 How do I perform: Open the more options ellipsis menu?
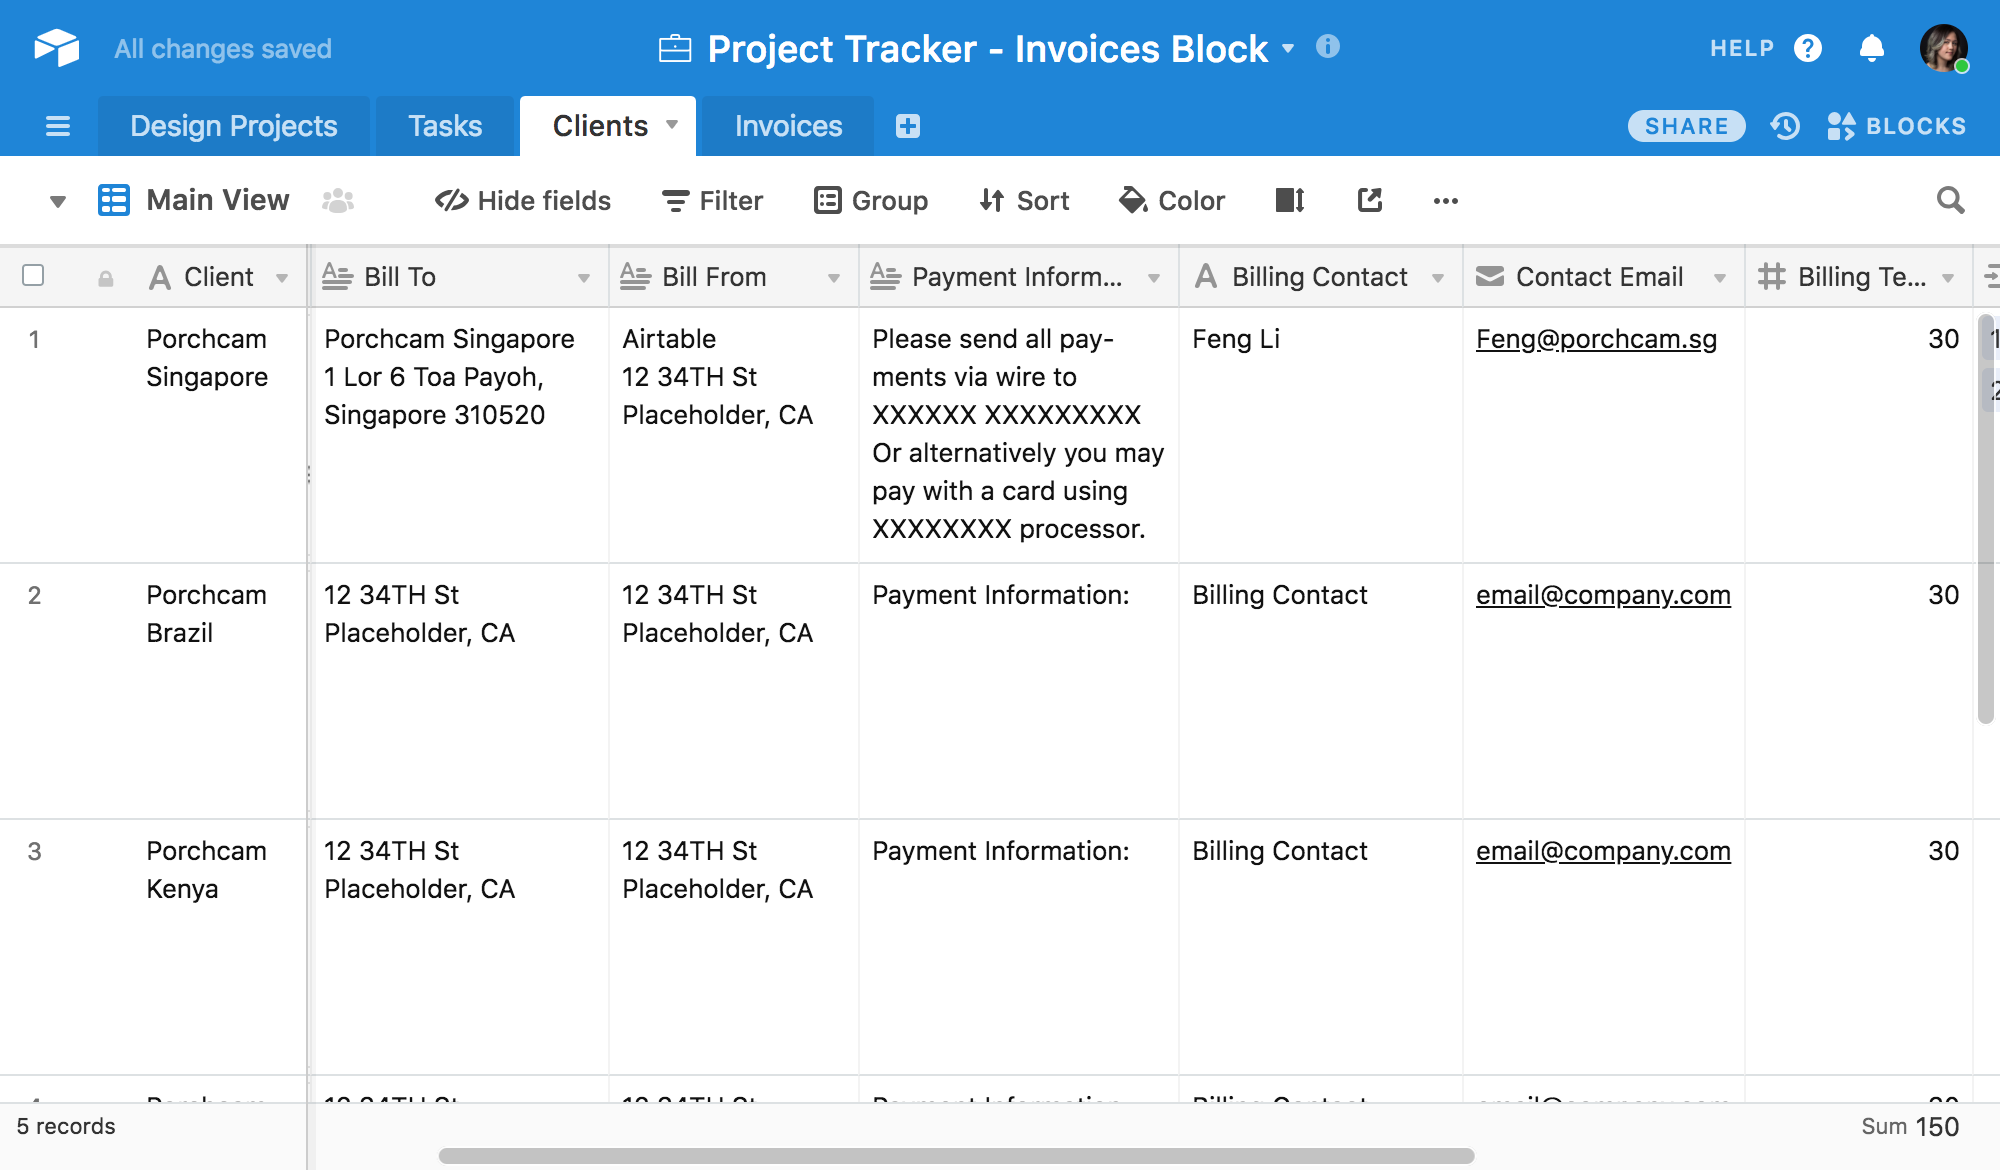pyautogui.click(x=1445, y=201)
